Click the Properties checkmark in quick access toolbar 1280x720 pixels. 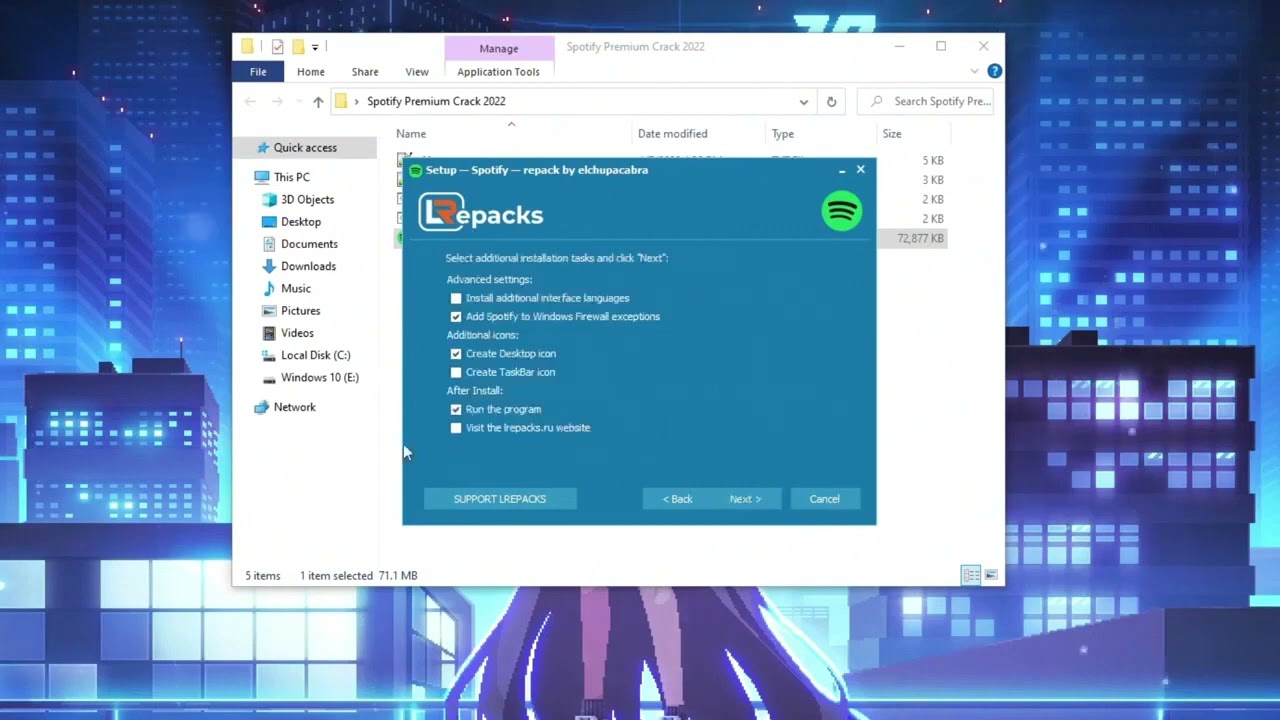click(x=278, y=47)
